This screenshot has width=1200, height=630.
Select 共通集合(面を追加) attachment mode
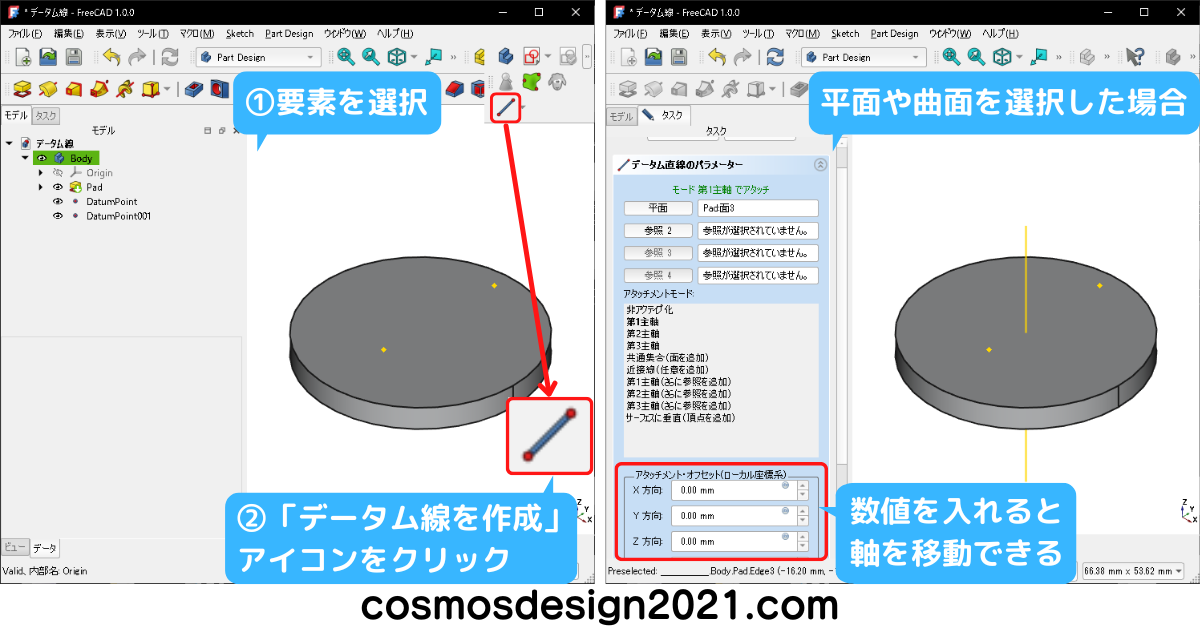tap(666, 358)
